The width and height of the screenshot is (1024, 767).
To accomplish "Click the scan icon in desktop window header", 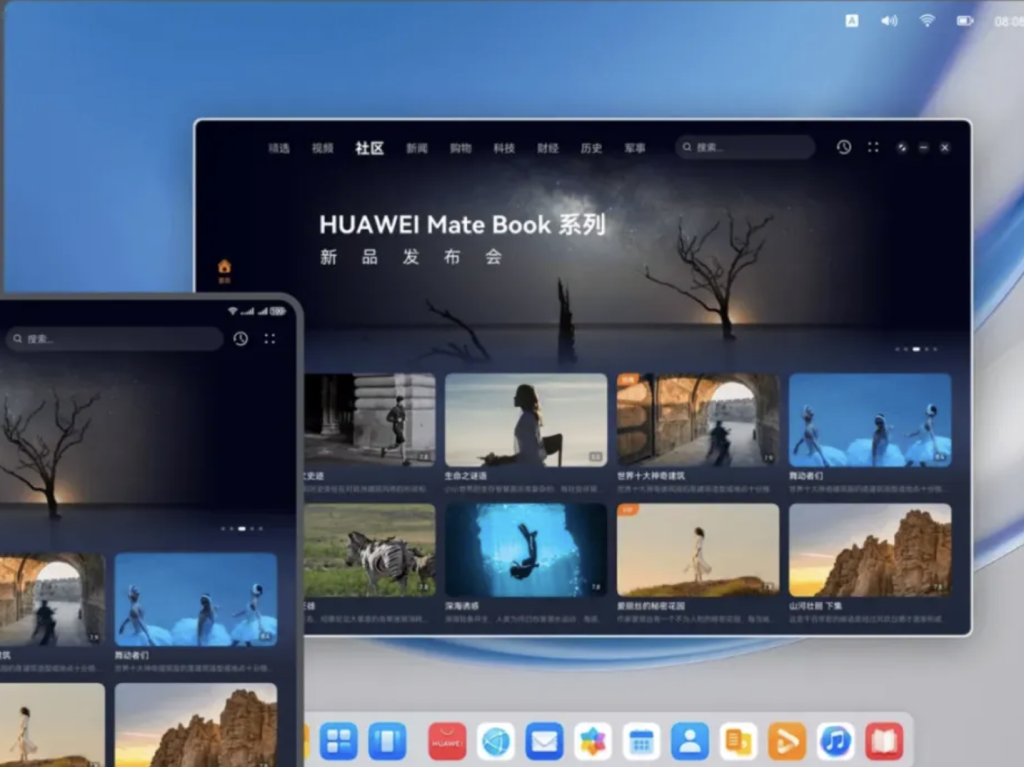I will pos(873,147).
